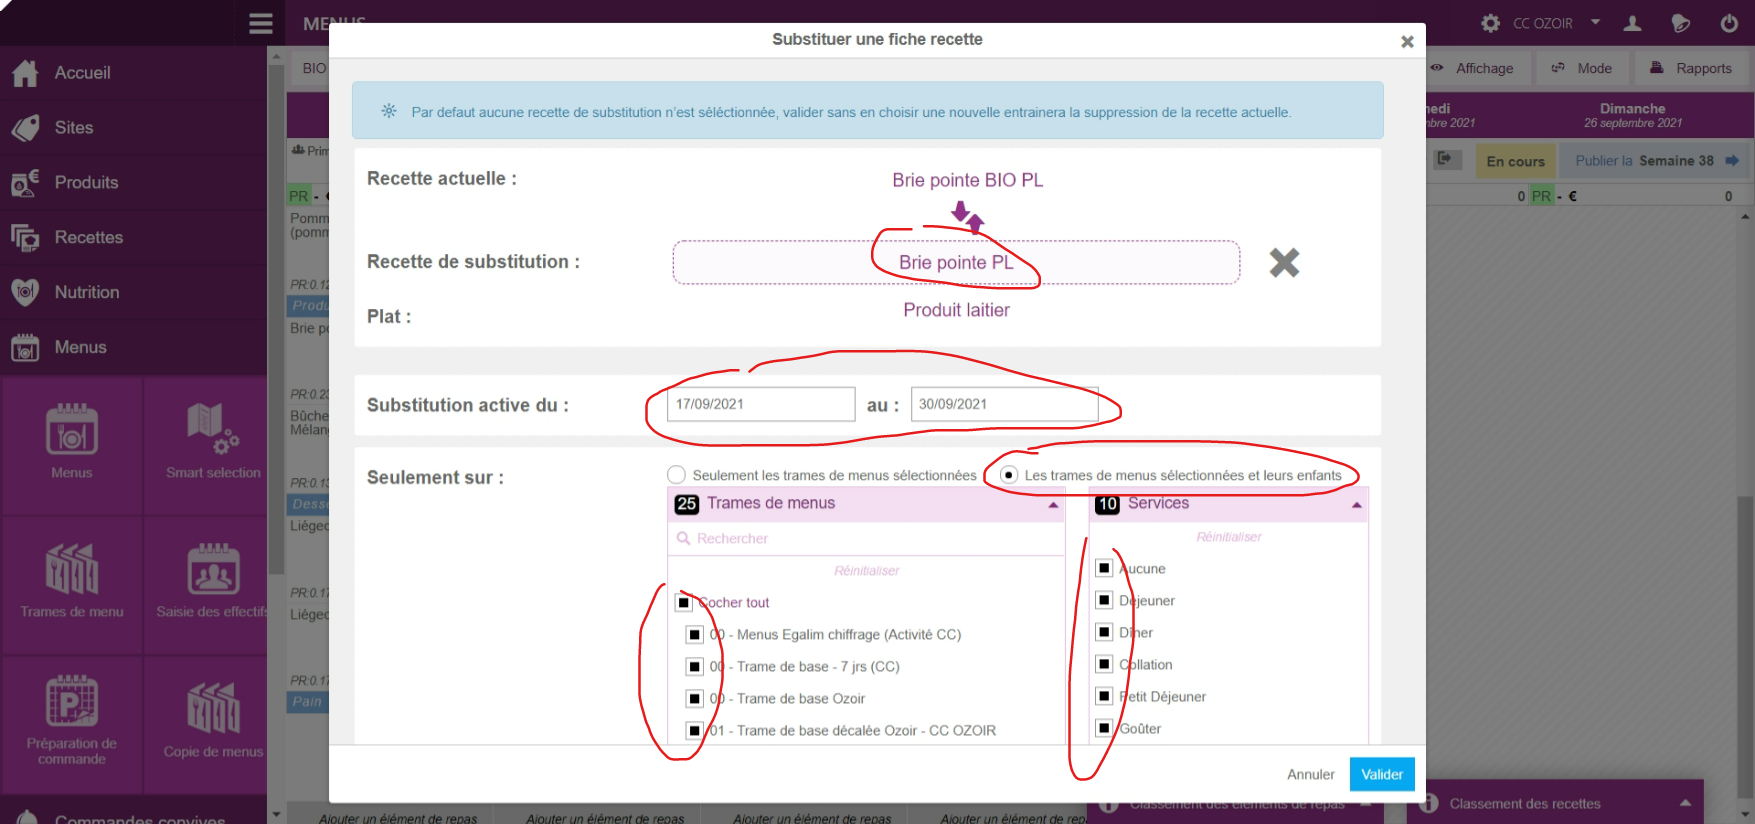Open the Rapports menu

pyautogui.click(x=1691, y=68)
